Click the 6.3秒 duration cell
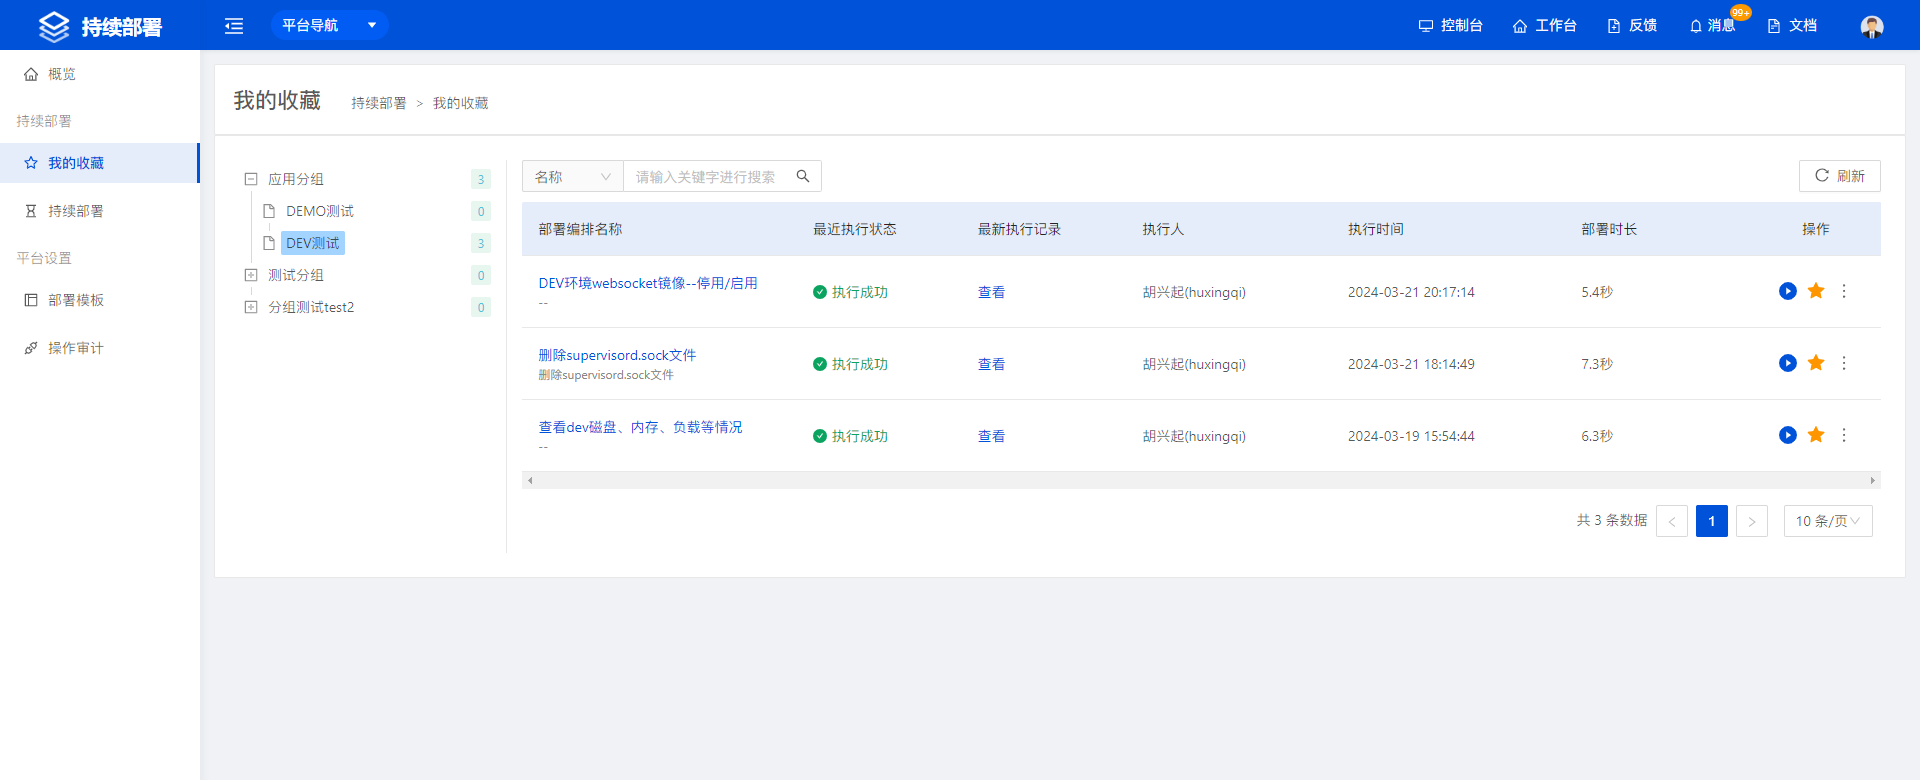This screenshot has width=1920, height=780. [x=1597, y=436]
